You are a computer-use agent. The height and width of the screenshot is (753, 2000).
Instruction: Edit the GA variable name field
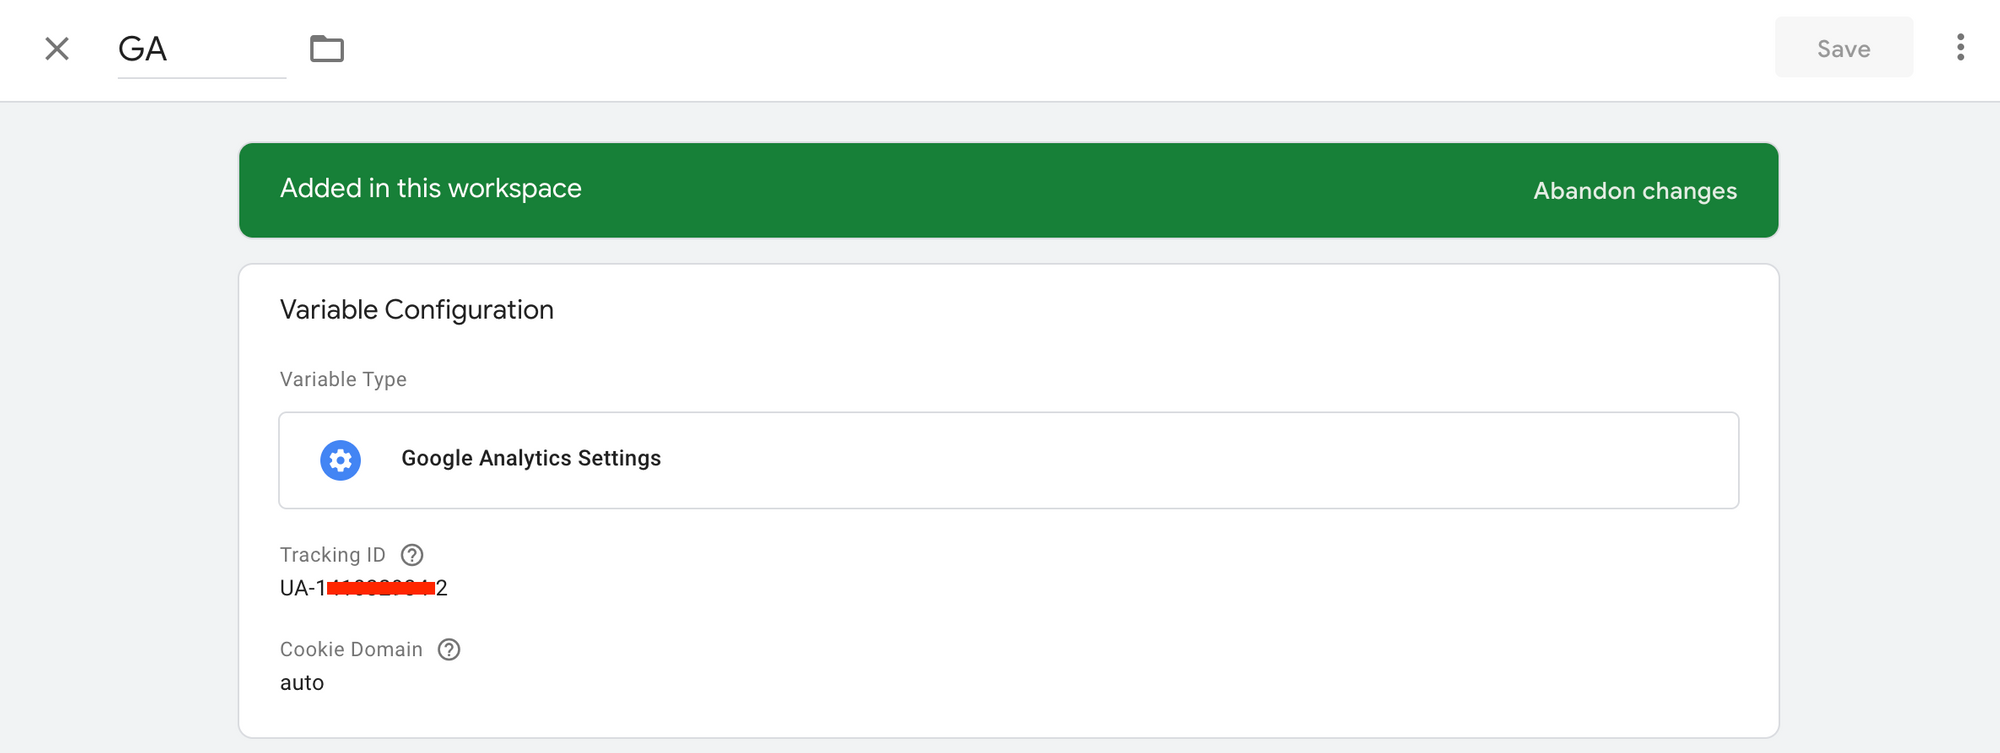click(x=202, y=50)
